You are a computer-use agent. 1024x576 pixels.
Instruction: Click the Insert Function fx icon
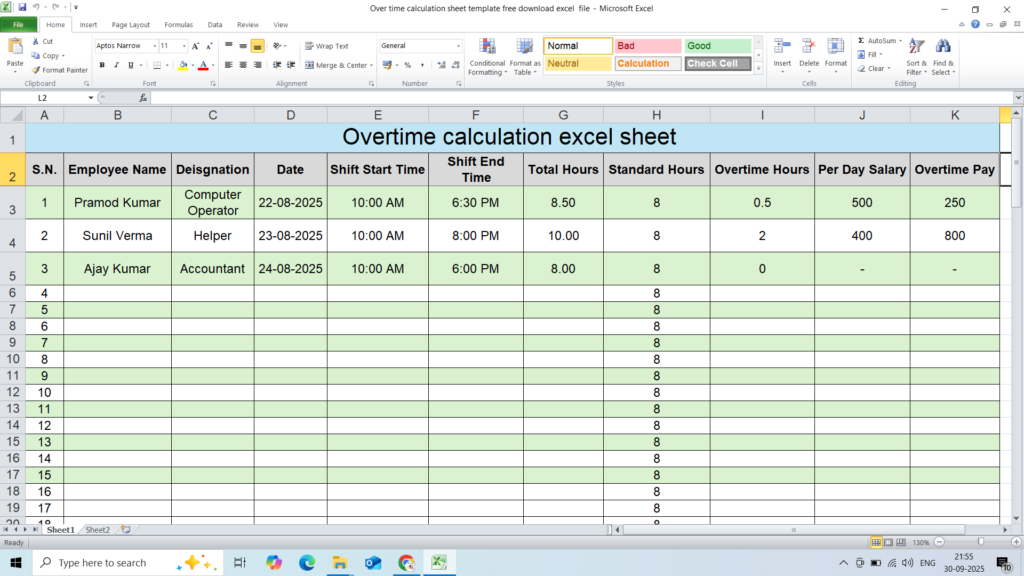pyautogui.click(x=143, y=98)
